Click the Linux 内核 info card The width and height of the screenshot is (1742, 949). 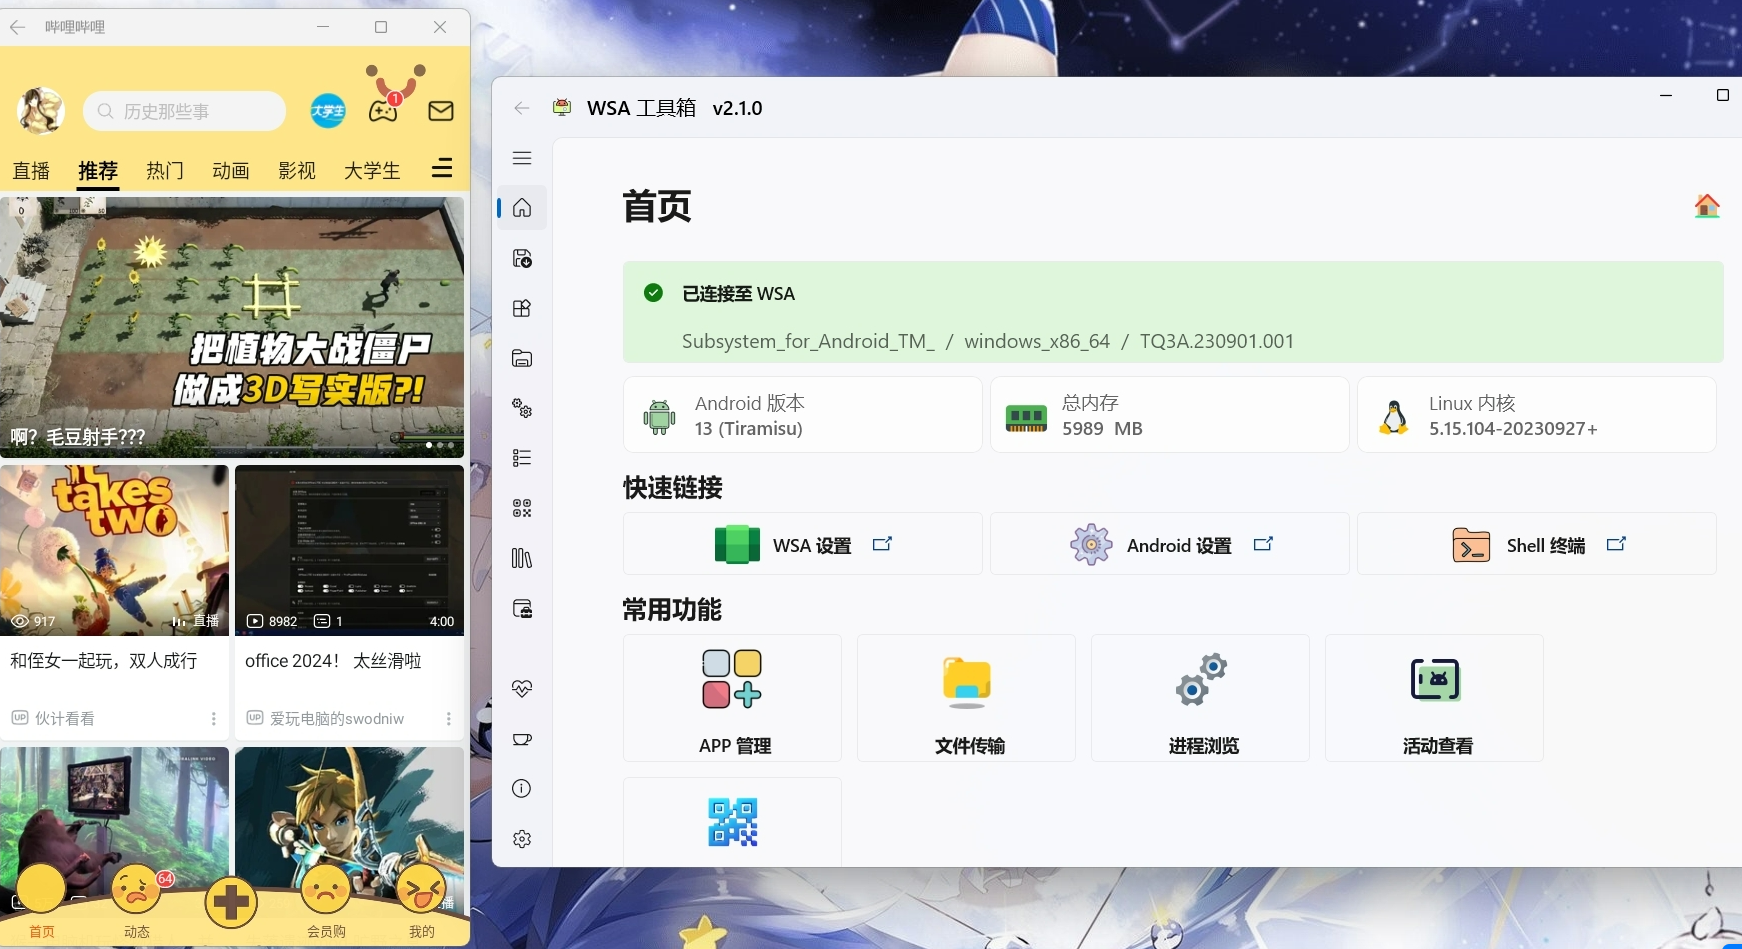(1536, 415)
